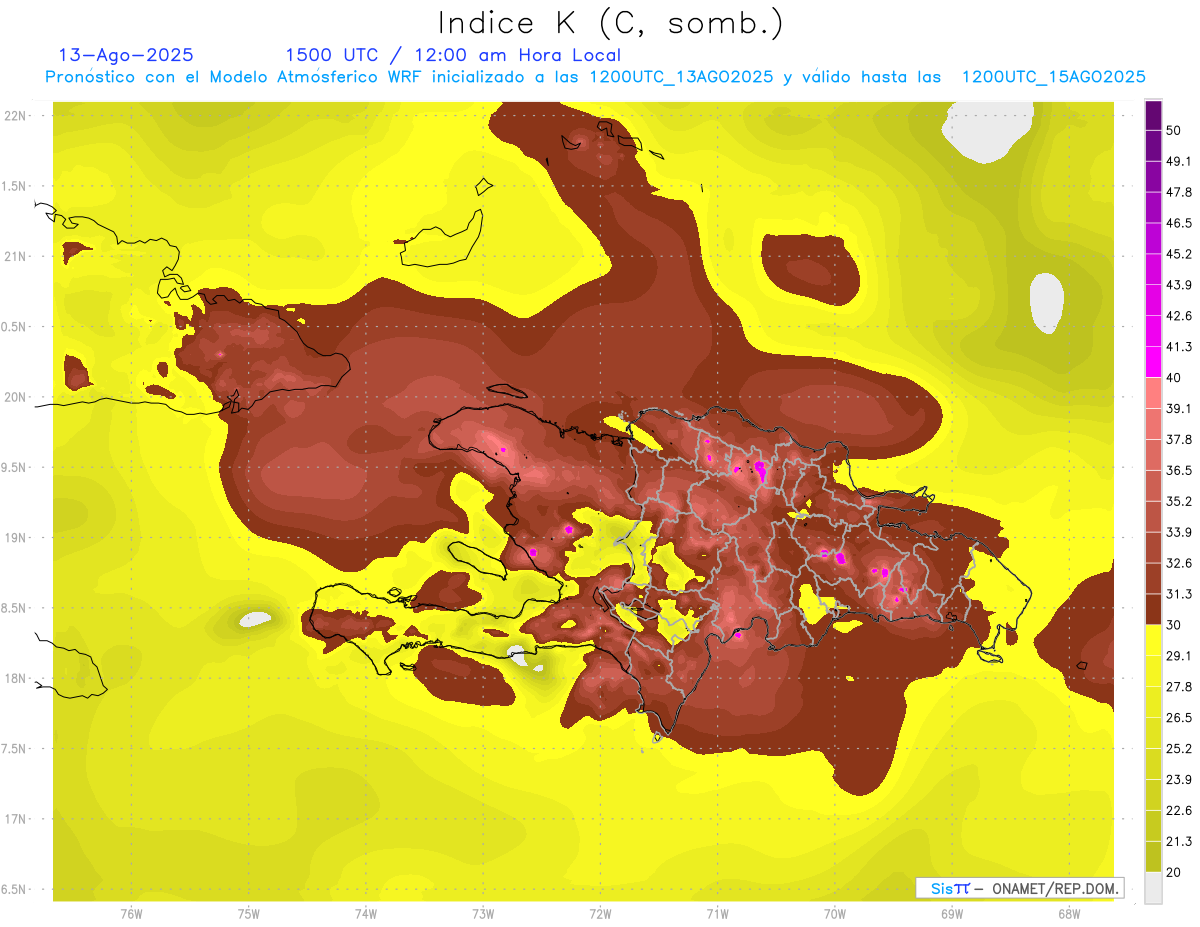The width and height of the screenshot is (1200, 927).
Task: Click the '22N' latitude label
Action: coord(17,115)
